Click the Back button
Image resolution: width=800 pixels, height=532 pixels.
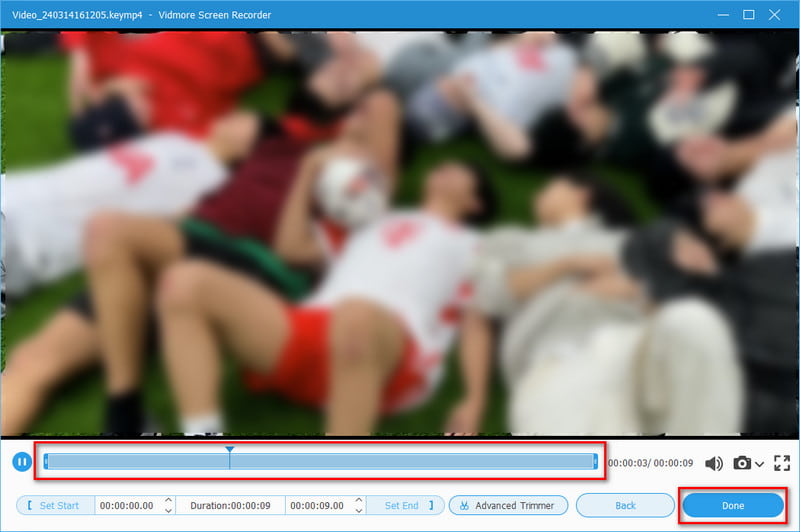625,505
